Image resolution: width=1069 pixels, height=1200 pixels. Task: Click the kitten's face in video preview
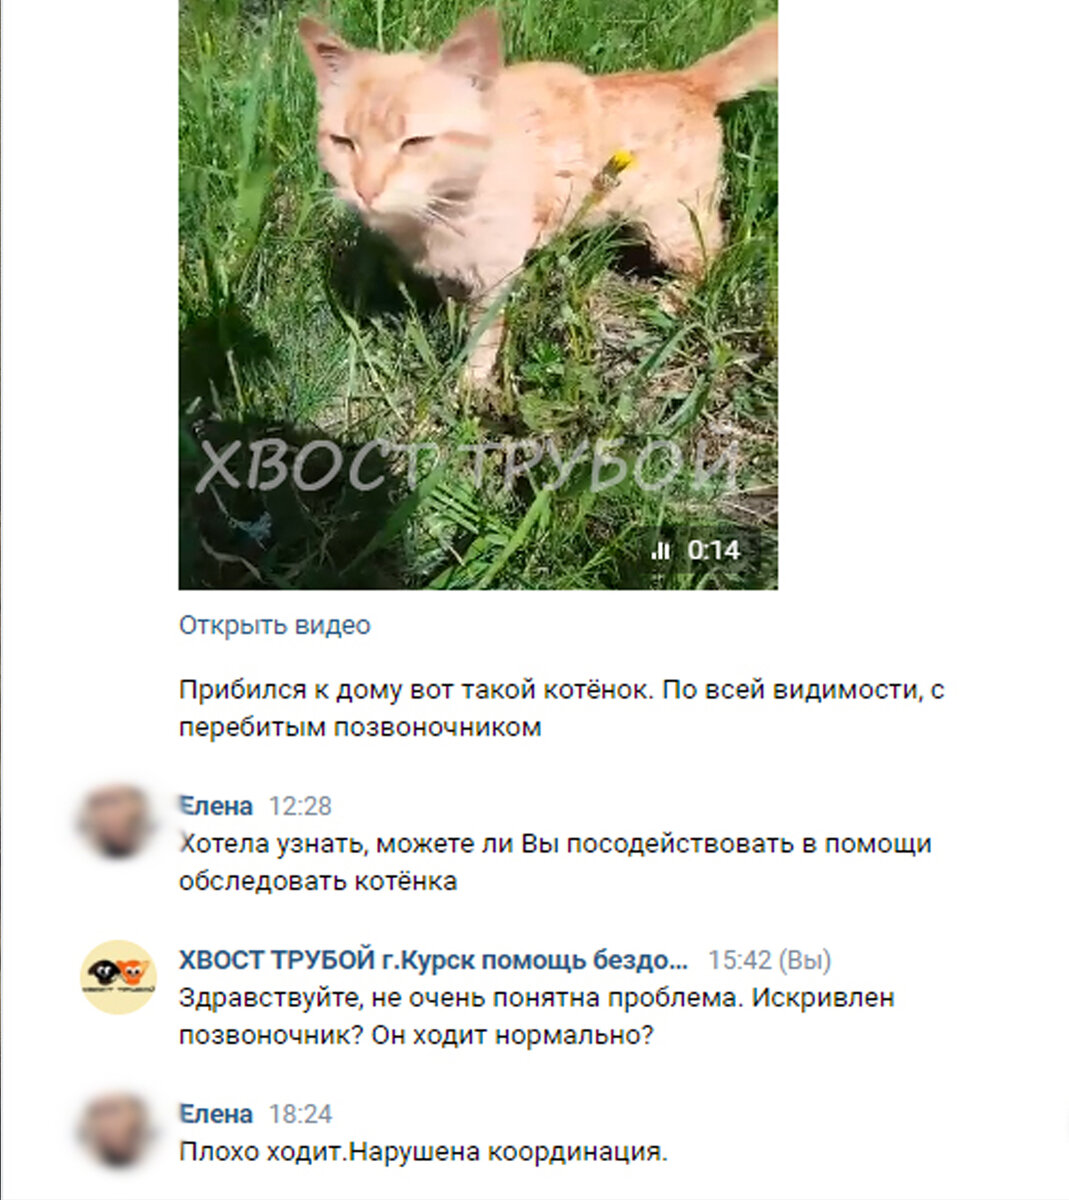pos(390,160)
